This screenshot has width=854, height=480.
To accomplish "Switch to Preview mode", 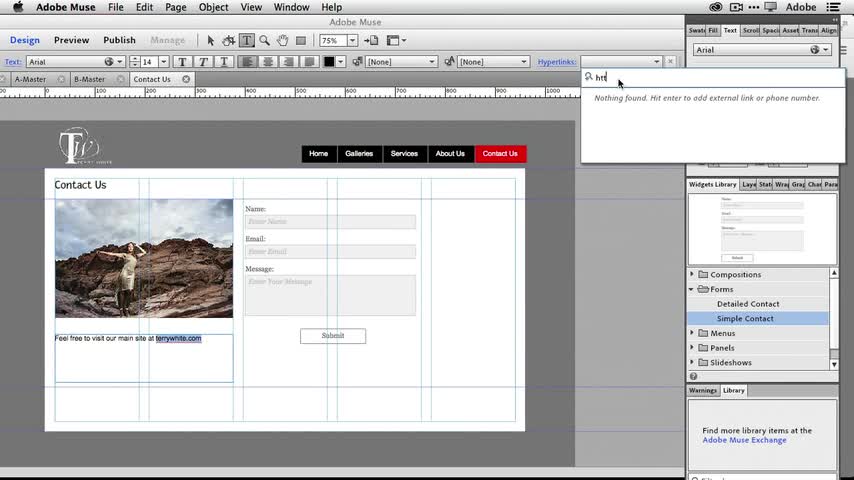I will 71,40.
